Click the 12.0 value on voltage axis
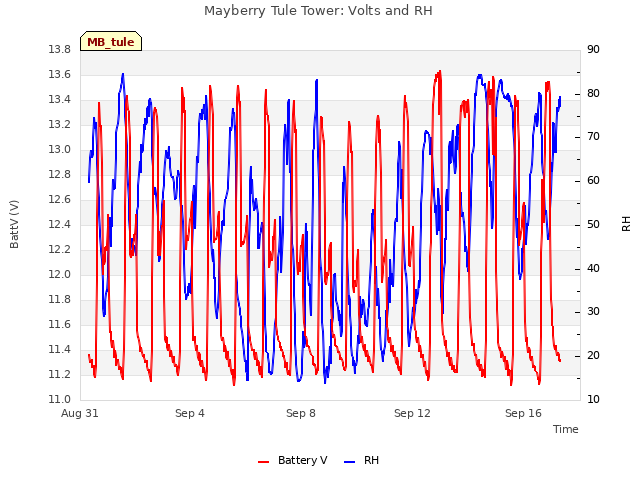640x480 pixels. coord(60,274)
